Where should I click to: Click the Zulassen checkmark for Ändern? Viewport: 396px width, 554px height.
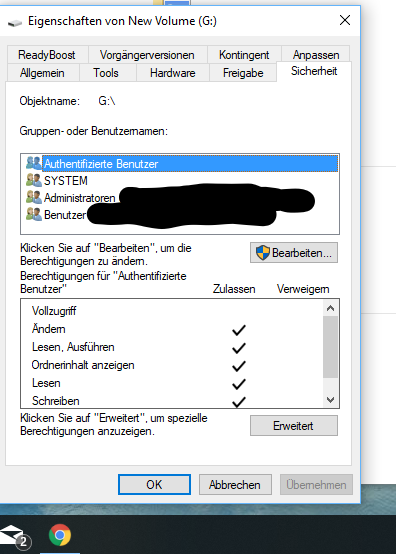[x=239, y=330]
